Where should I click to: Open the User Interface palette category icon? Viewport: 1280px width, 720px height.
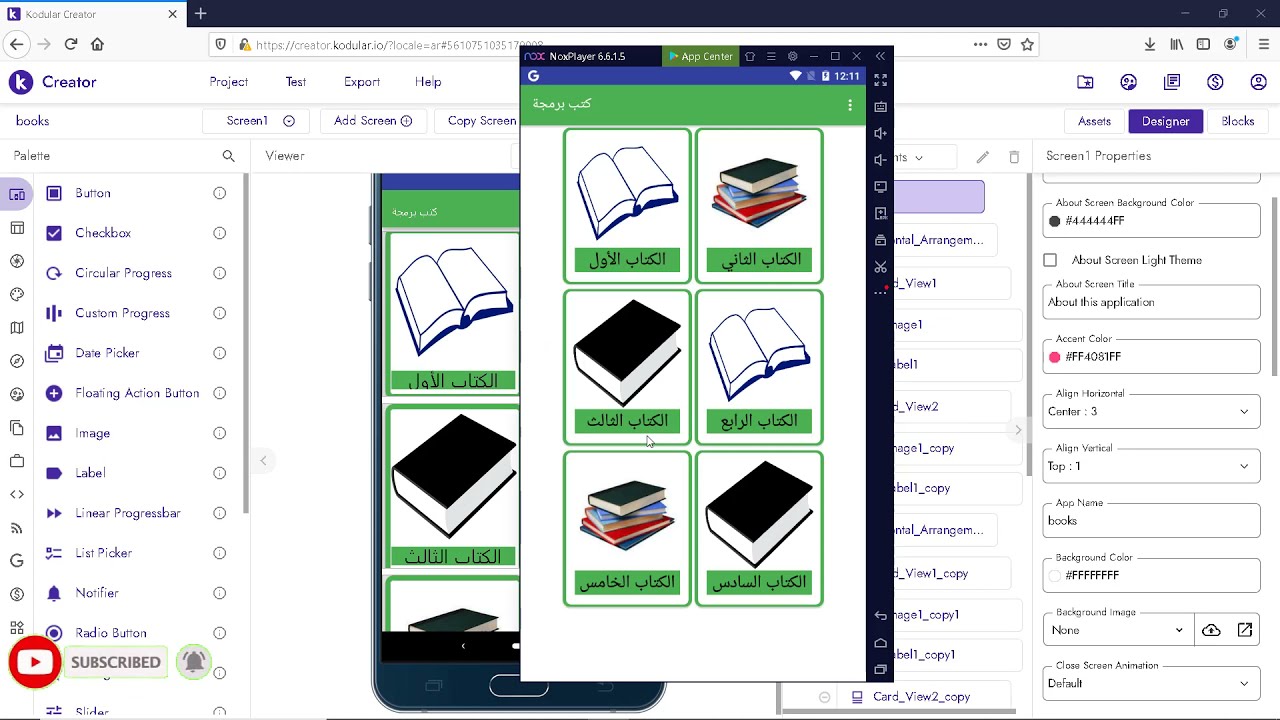[17, 195]
